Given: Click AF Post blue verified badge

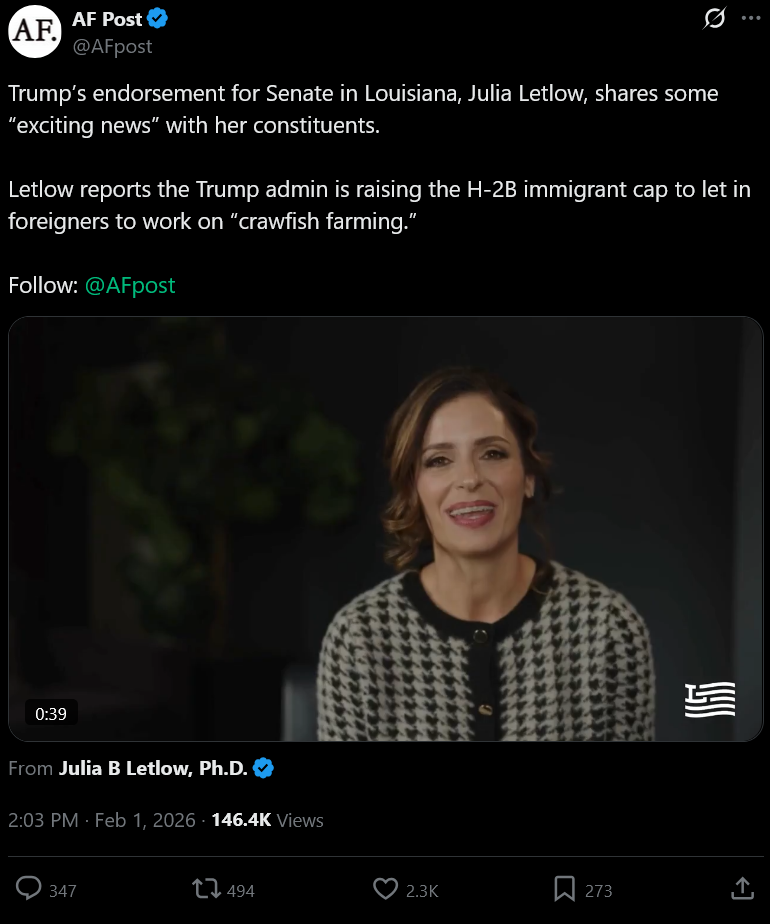Looking at the screenshot, I should point(157,19).
